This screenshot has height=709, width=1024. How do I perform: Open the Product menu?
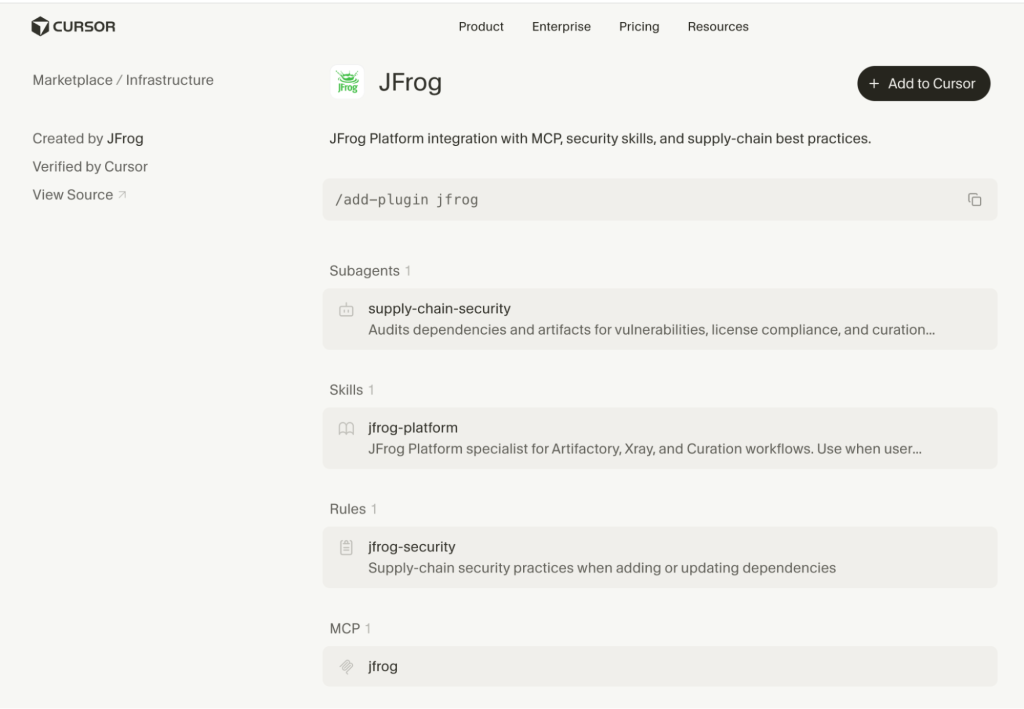tap(481, 27)
